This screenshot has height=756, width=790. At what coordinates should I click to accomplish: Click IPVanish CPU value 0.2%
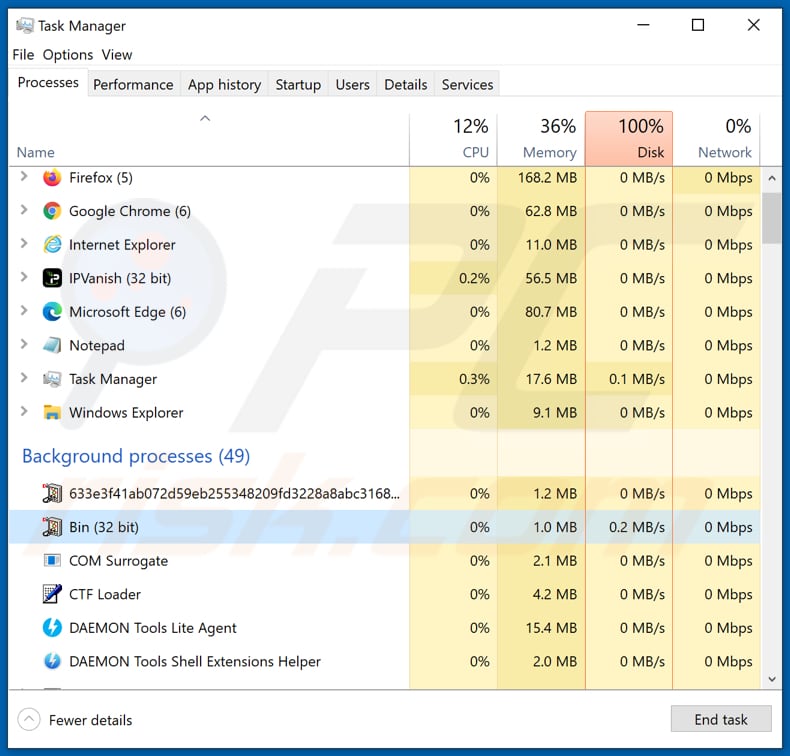(x=474, y=279)
